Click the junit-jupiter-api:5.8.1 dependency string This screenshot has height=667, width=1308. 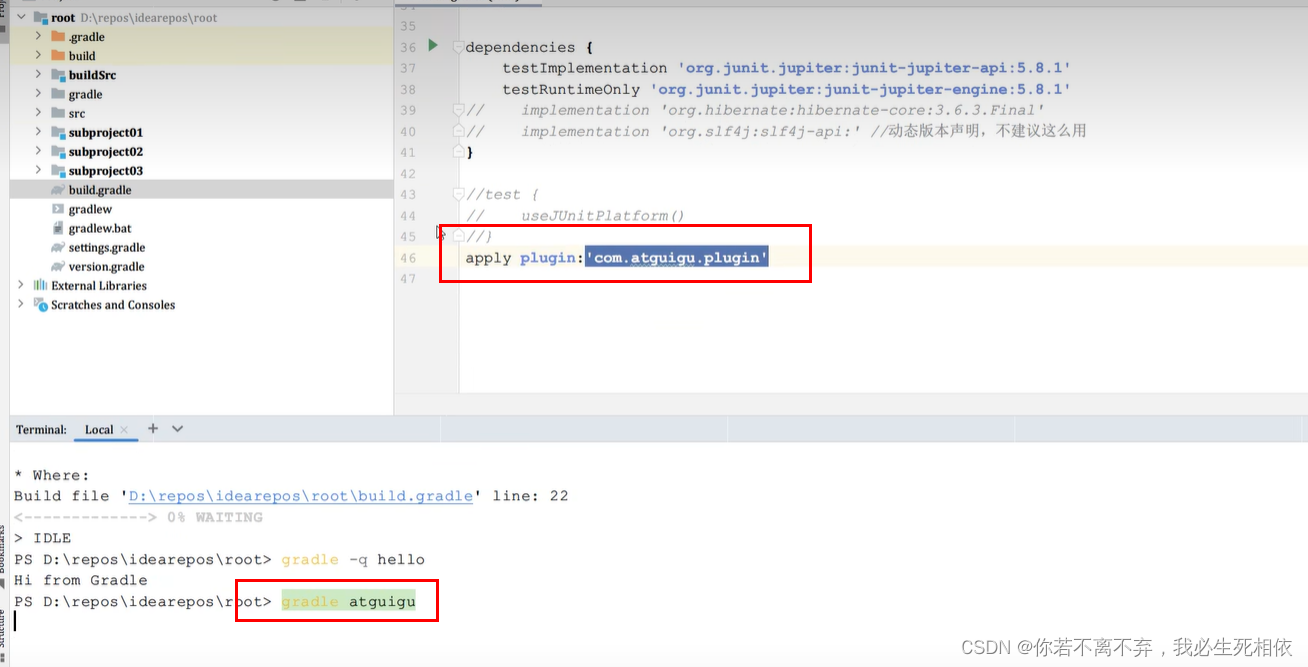click(x=875, y=68)
